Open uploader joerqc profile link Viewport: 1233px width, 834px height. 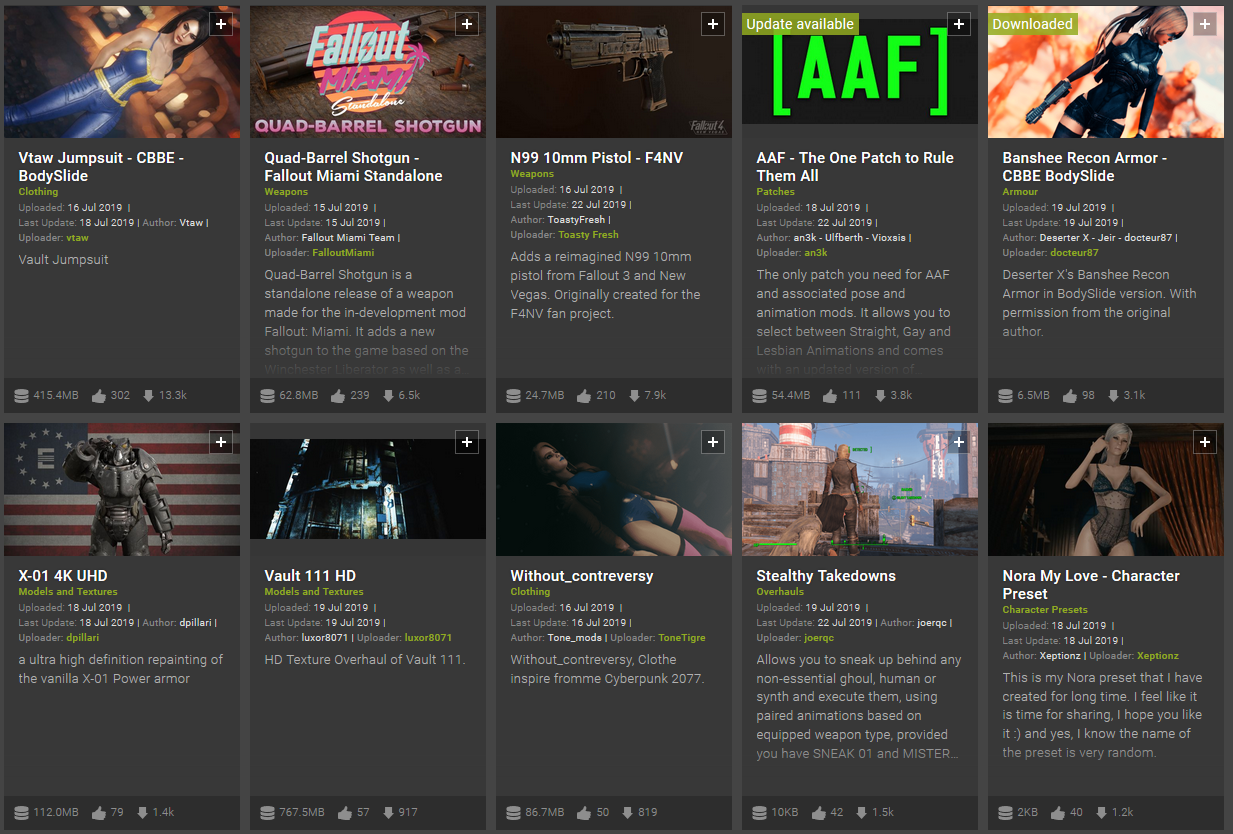click(819, 638)
